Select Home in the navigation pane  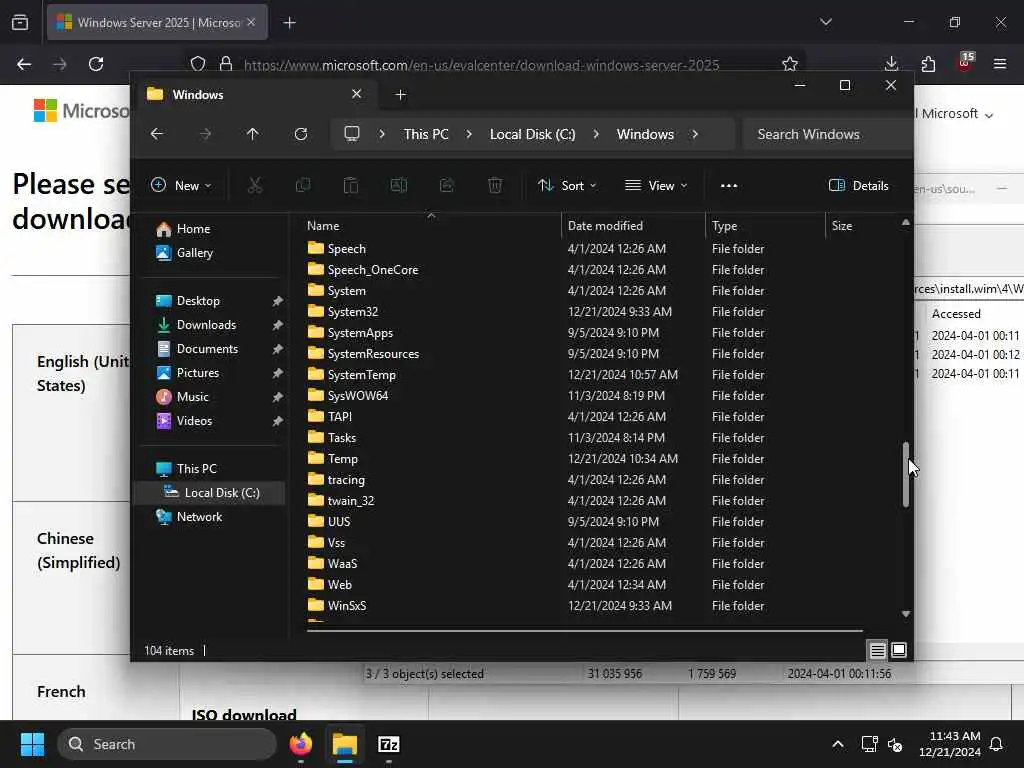193,229
